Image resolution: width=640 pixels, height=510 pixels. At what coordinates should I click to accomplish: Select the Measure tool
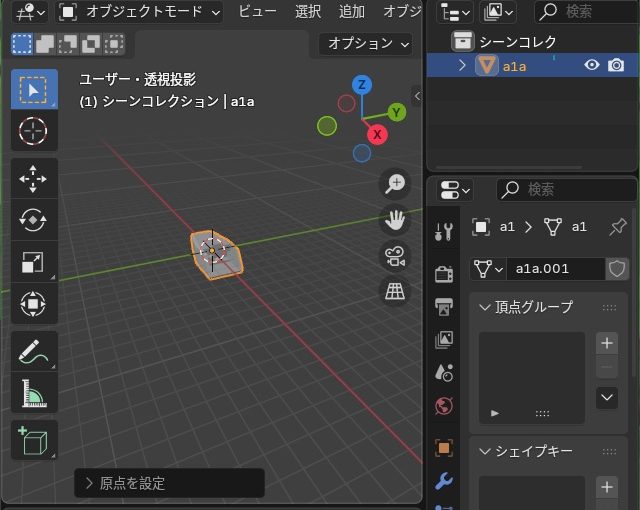coord(34,393)
